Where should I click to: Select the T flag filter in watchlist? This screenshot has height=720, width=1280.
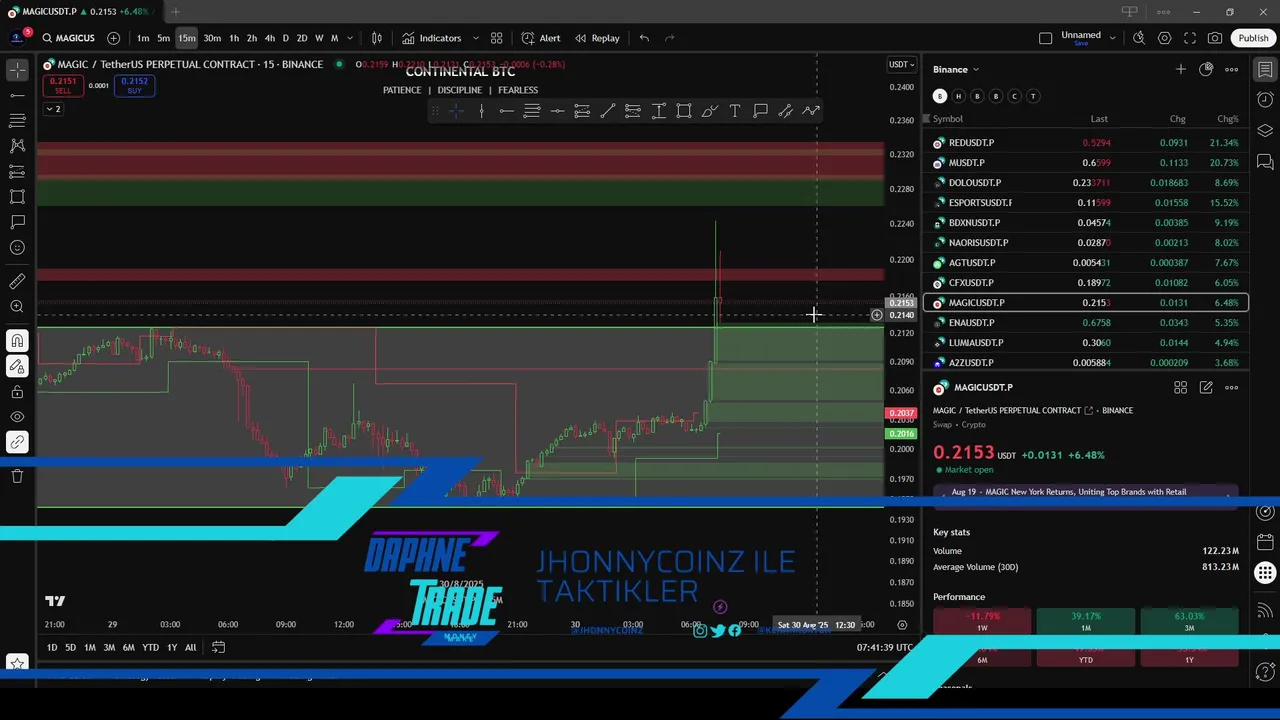pyautogui.click(x=1033, y=96)
